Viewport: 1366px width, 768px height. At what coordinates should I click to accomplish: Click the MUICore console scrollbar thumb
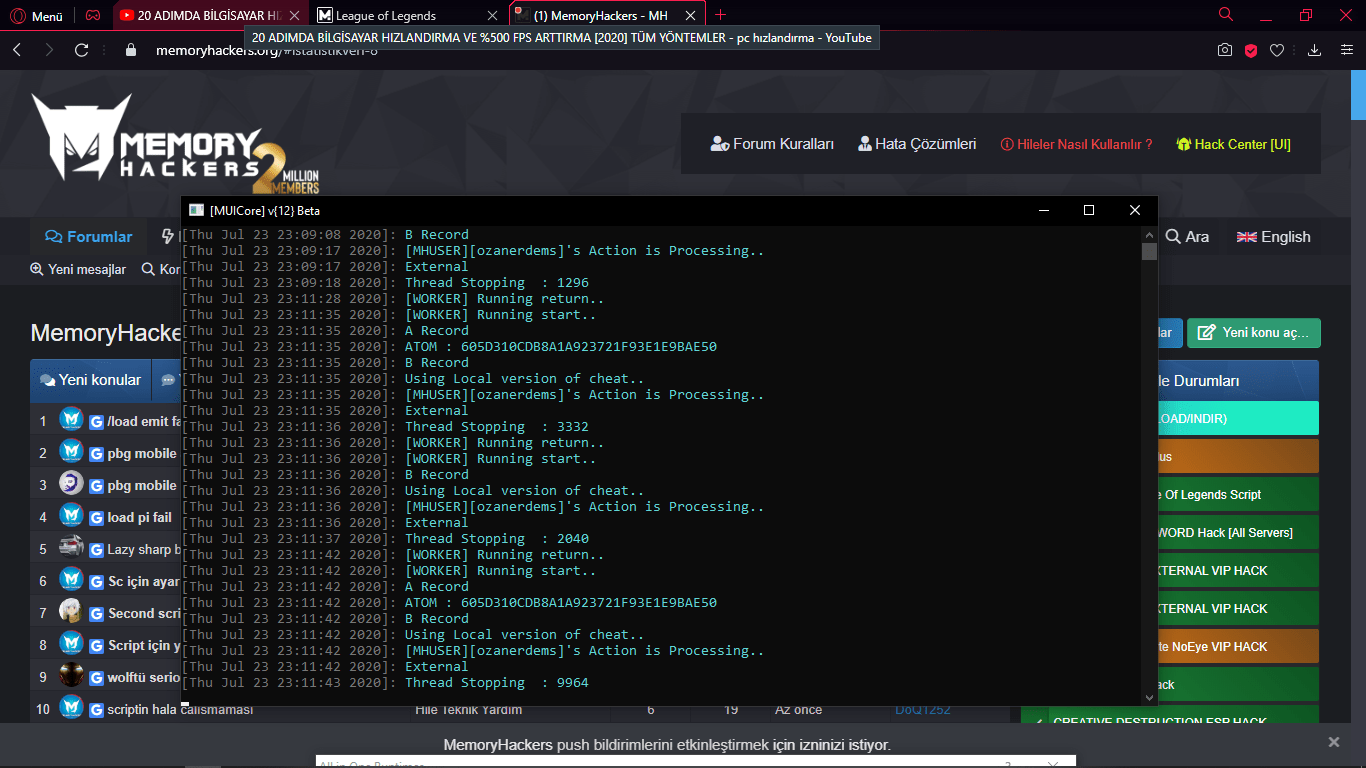(1149, 251)
